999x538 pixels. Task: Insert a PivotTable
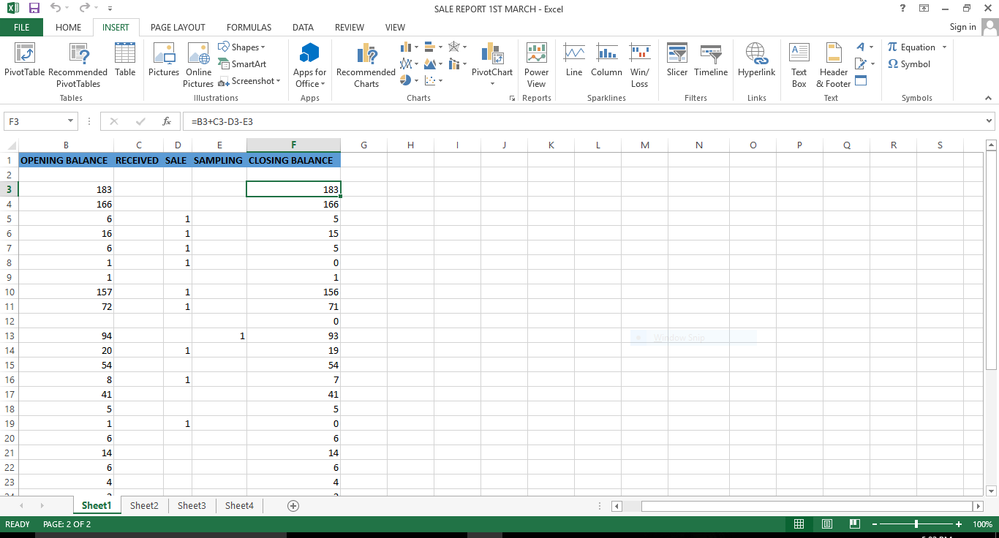coord(24,60)
